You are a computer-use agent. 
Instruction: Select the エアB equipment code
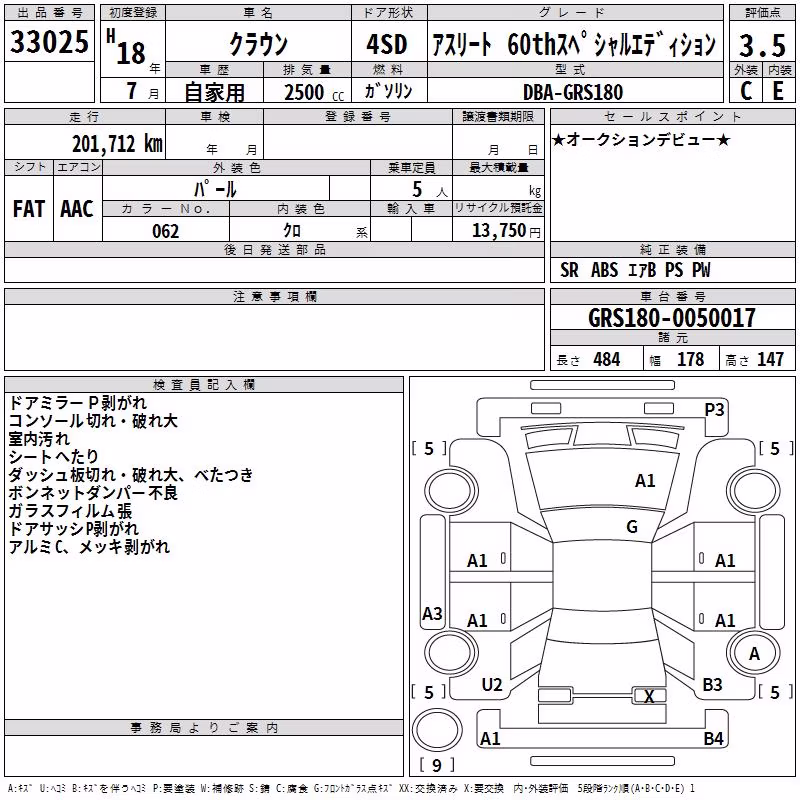641,270
